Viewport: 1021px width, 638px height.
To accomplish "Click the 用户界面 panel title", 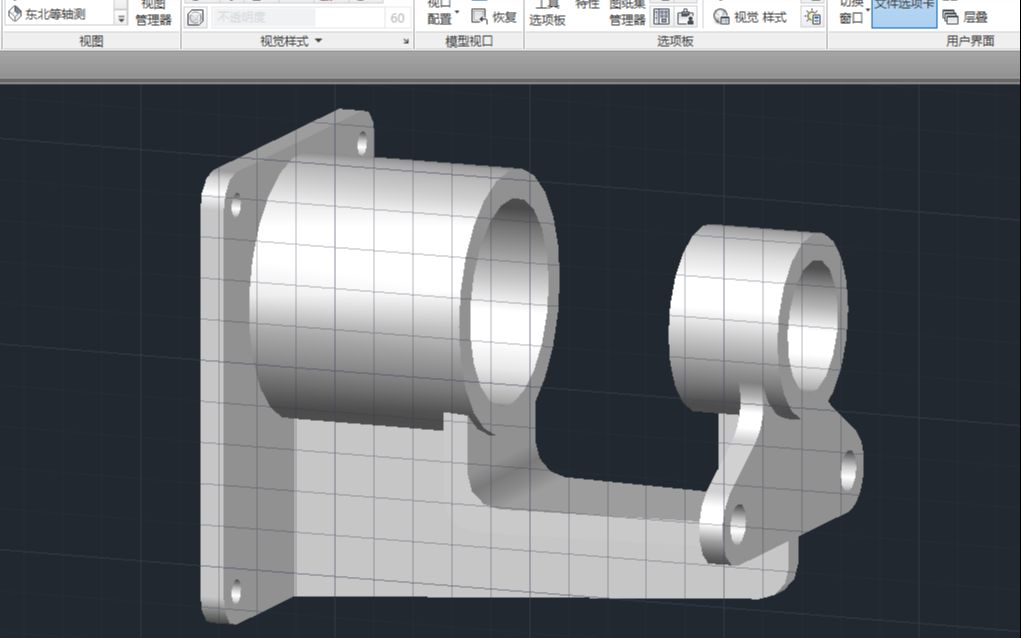I will [x=968, y=41].
